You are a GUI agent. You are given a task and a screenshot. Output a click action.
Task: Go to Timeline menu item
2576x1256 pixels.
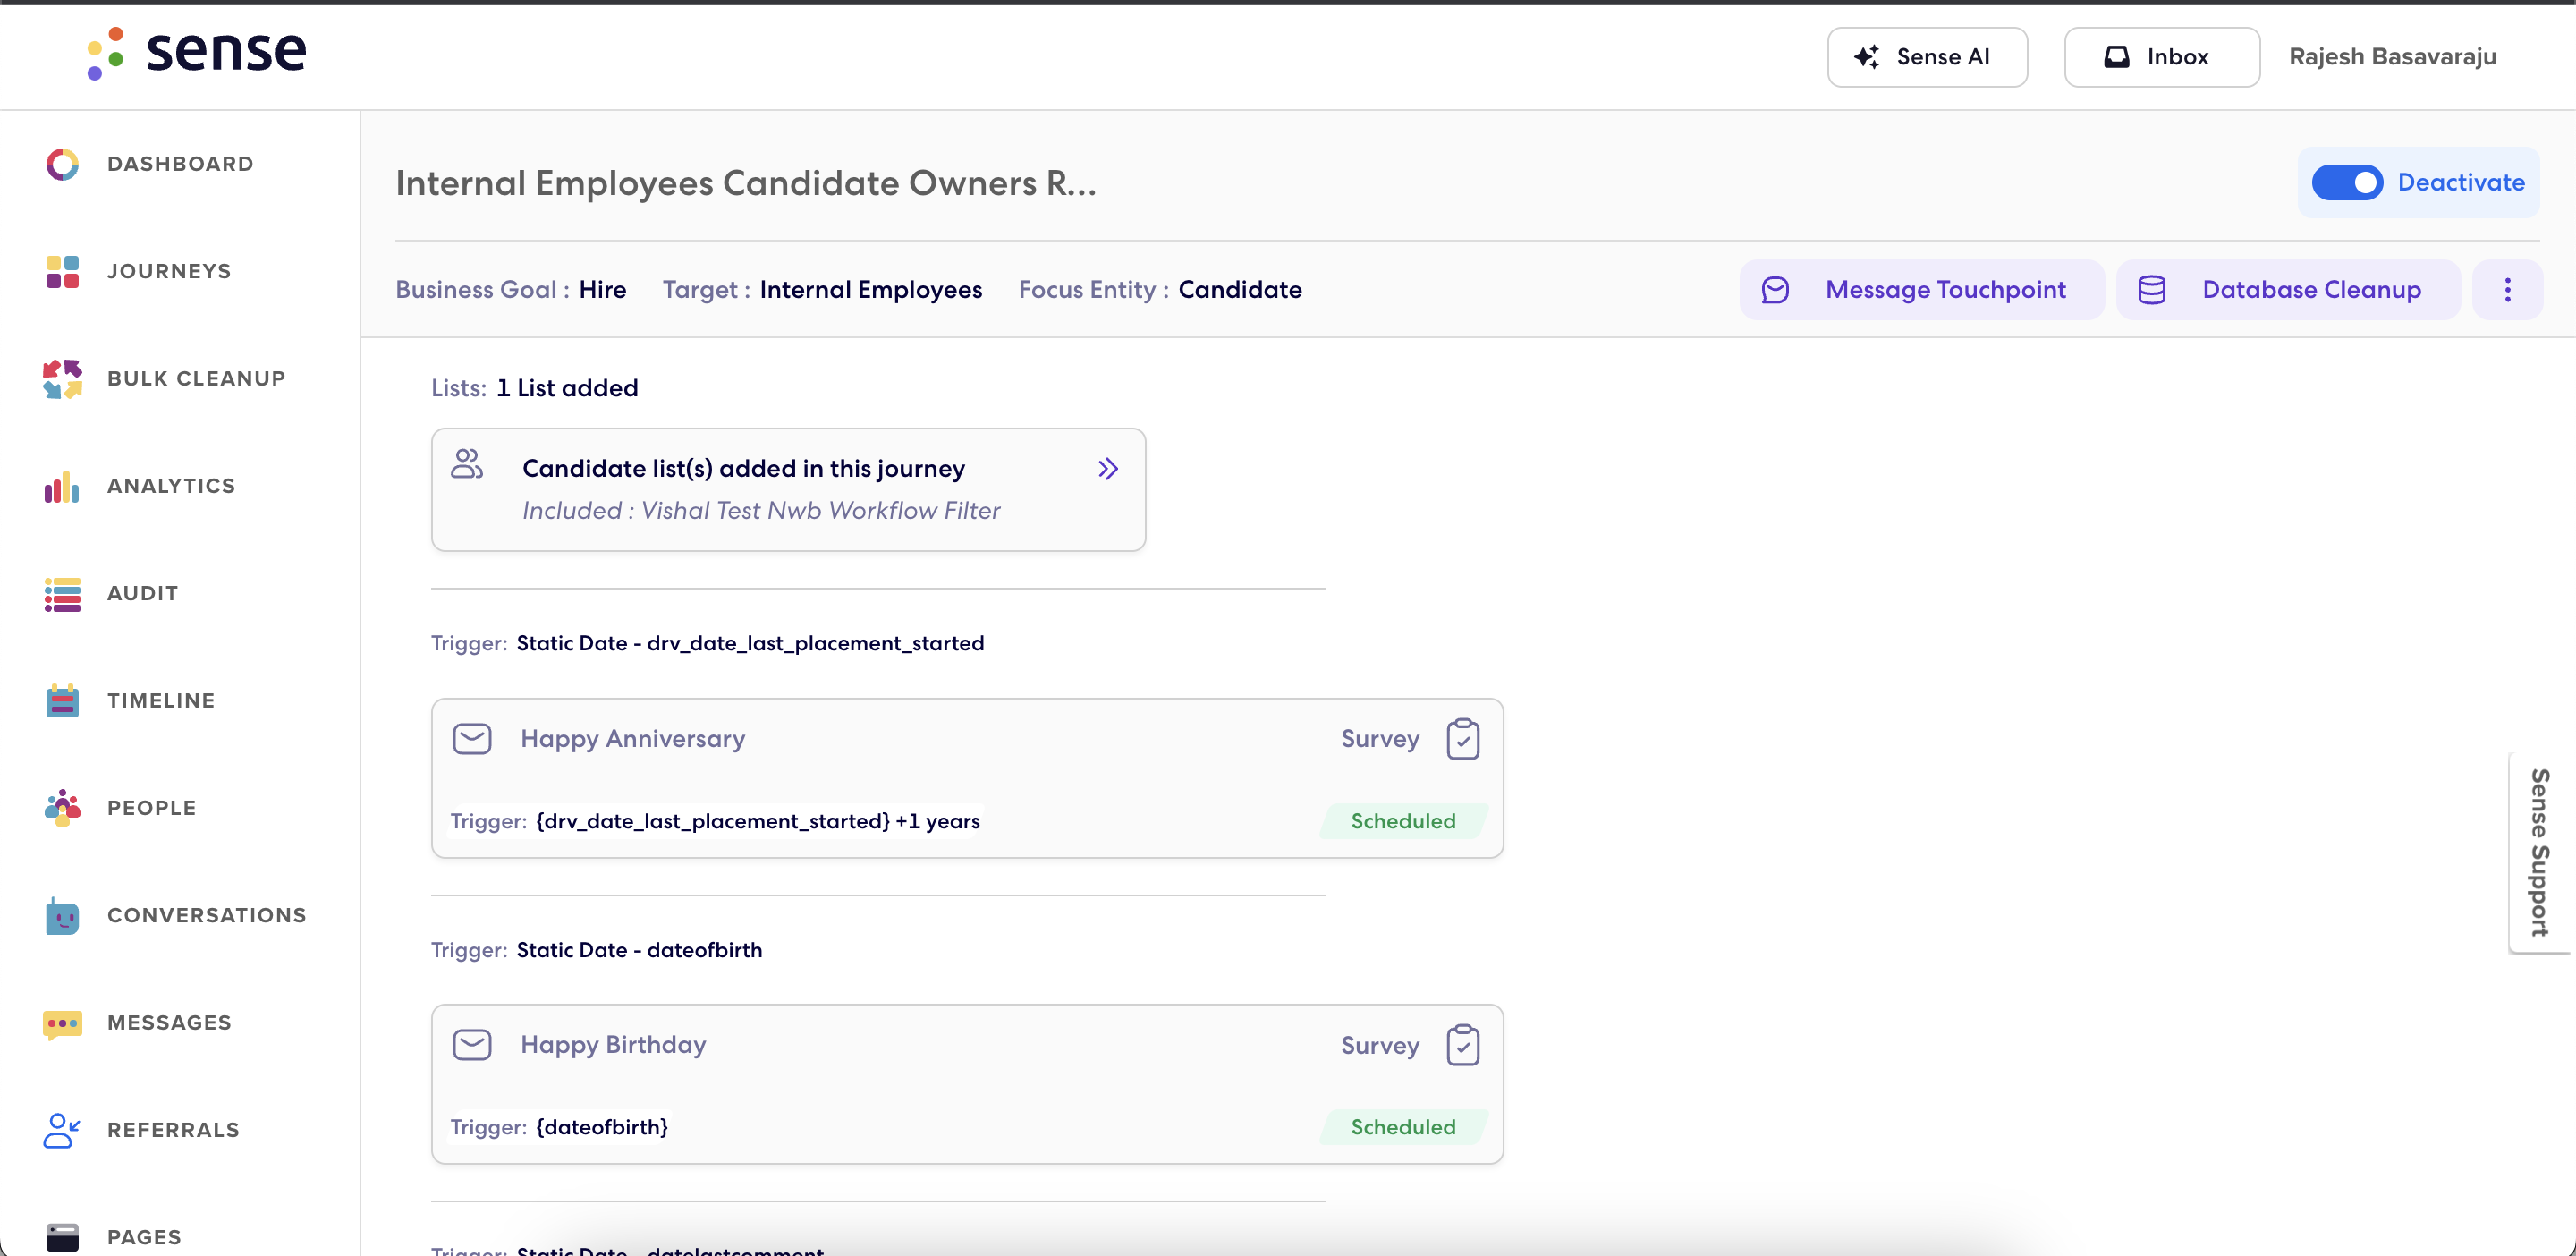[x=161, y=701]
